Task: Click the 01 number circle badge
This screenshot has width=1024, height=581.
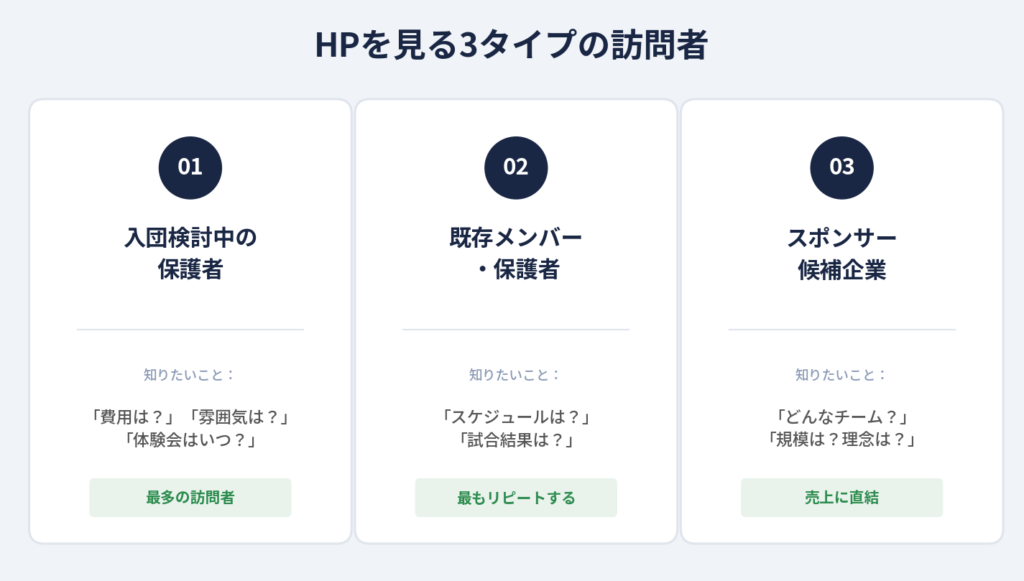Action: coord(190,168)
